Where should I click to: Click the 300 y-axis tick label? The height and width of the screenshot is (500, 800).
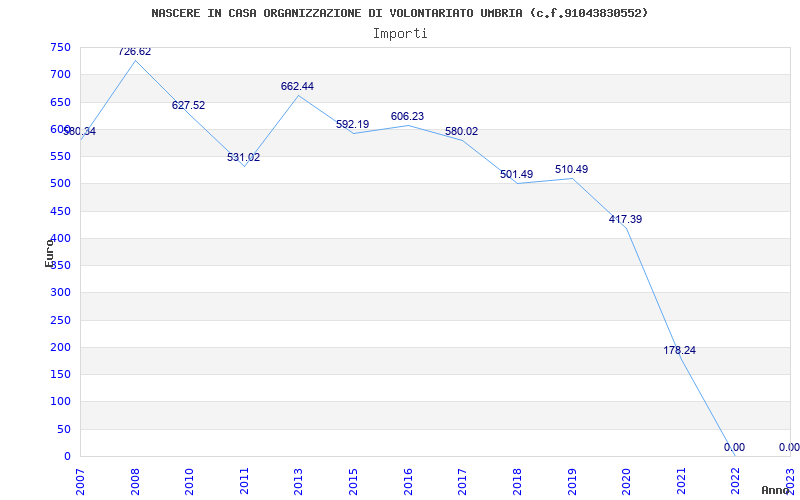(60, 293)
